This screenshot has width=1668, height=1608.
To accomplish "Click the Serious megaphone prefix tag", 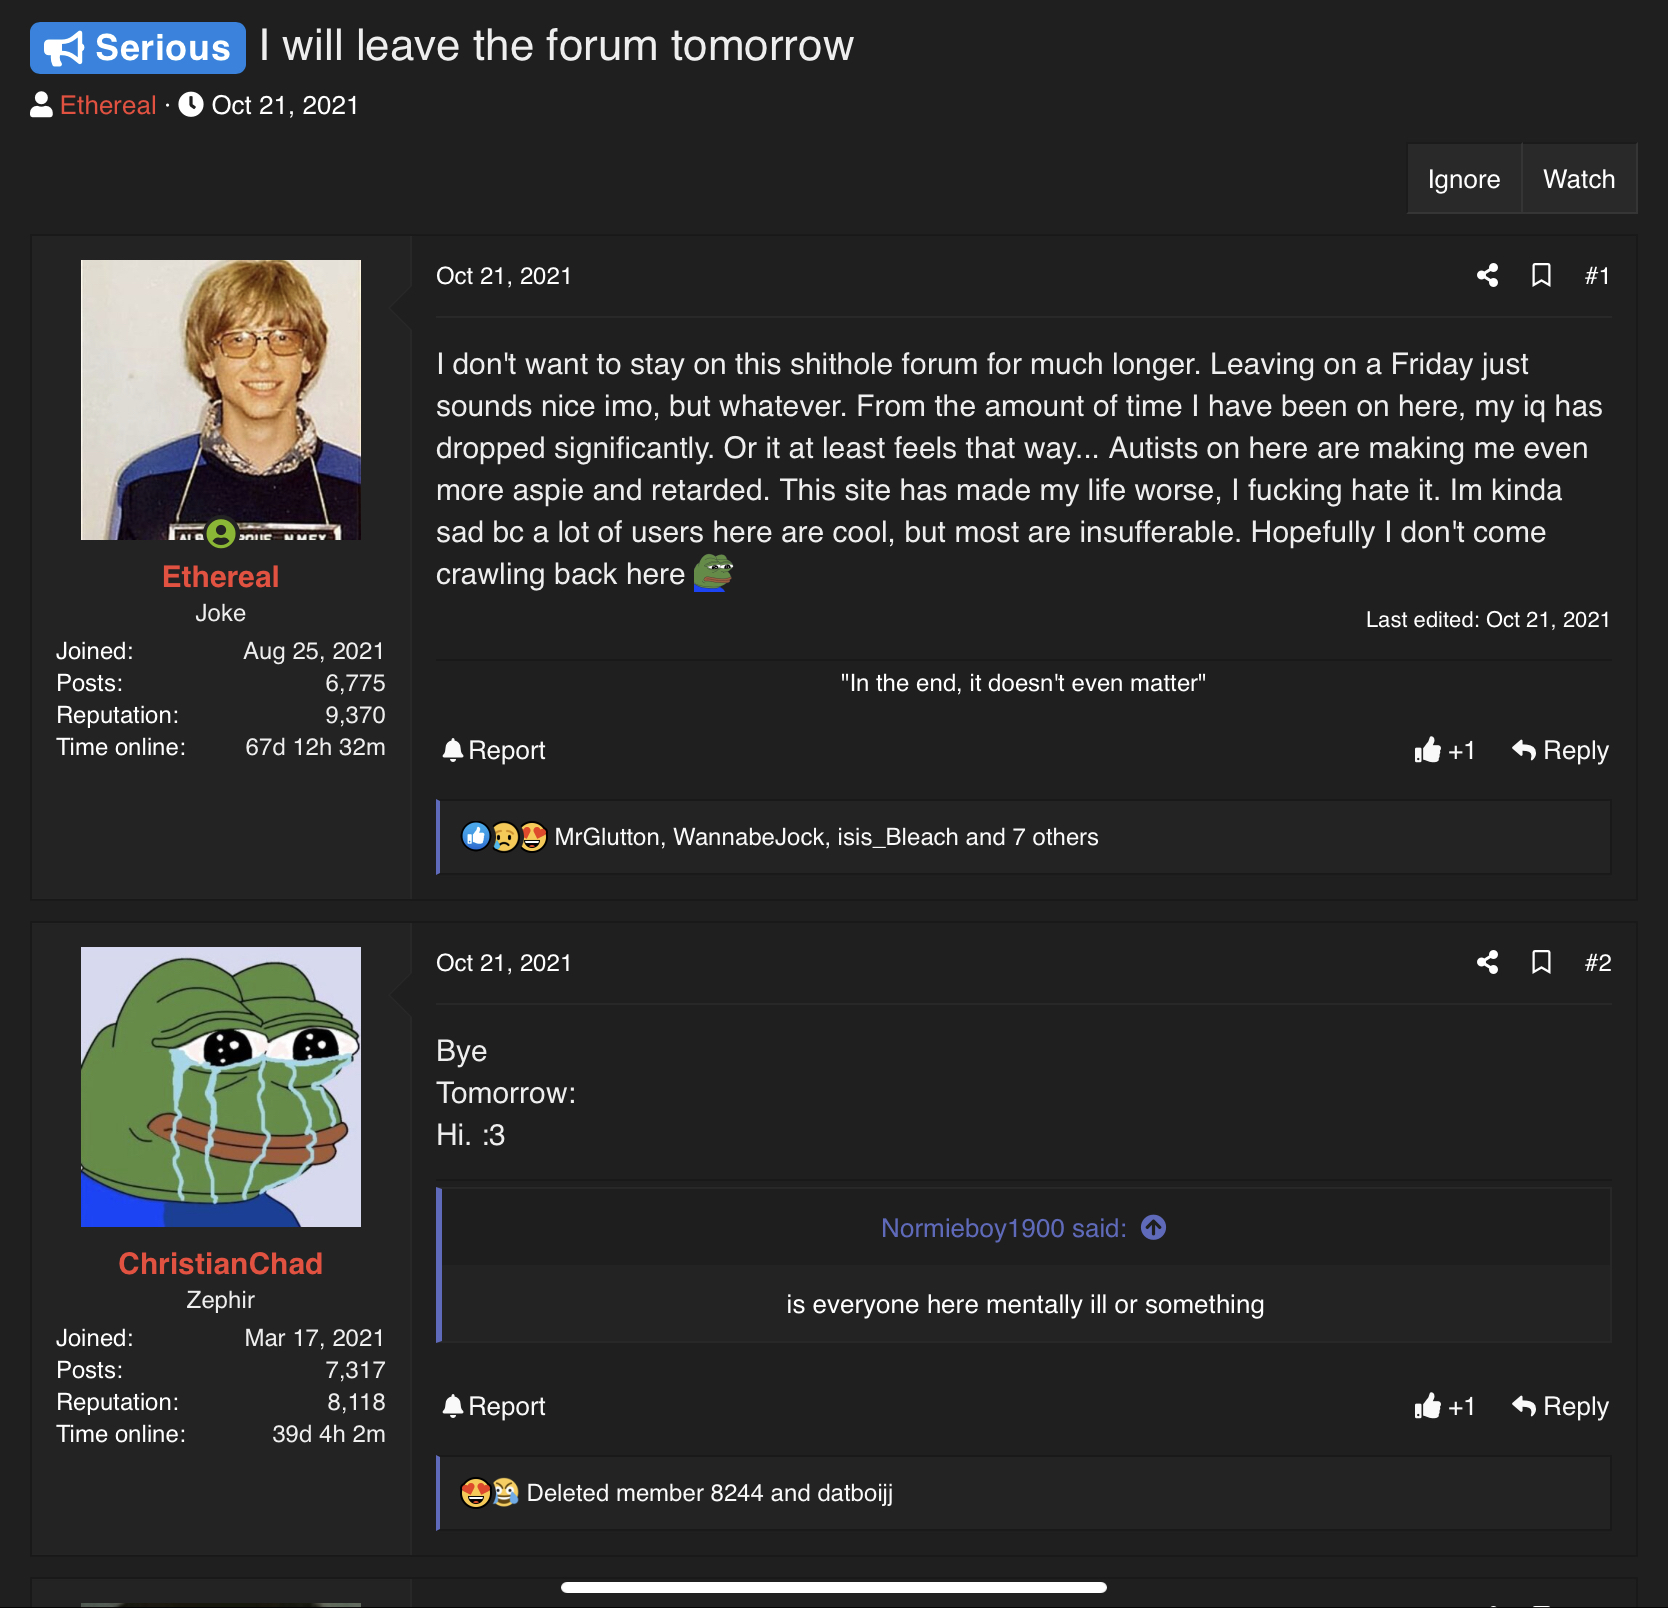I will click(138, 48).
